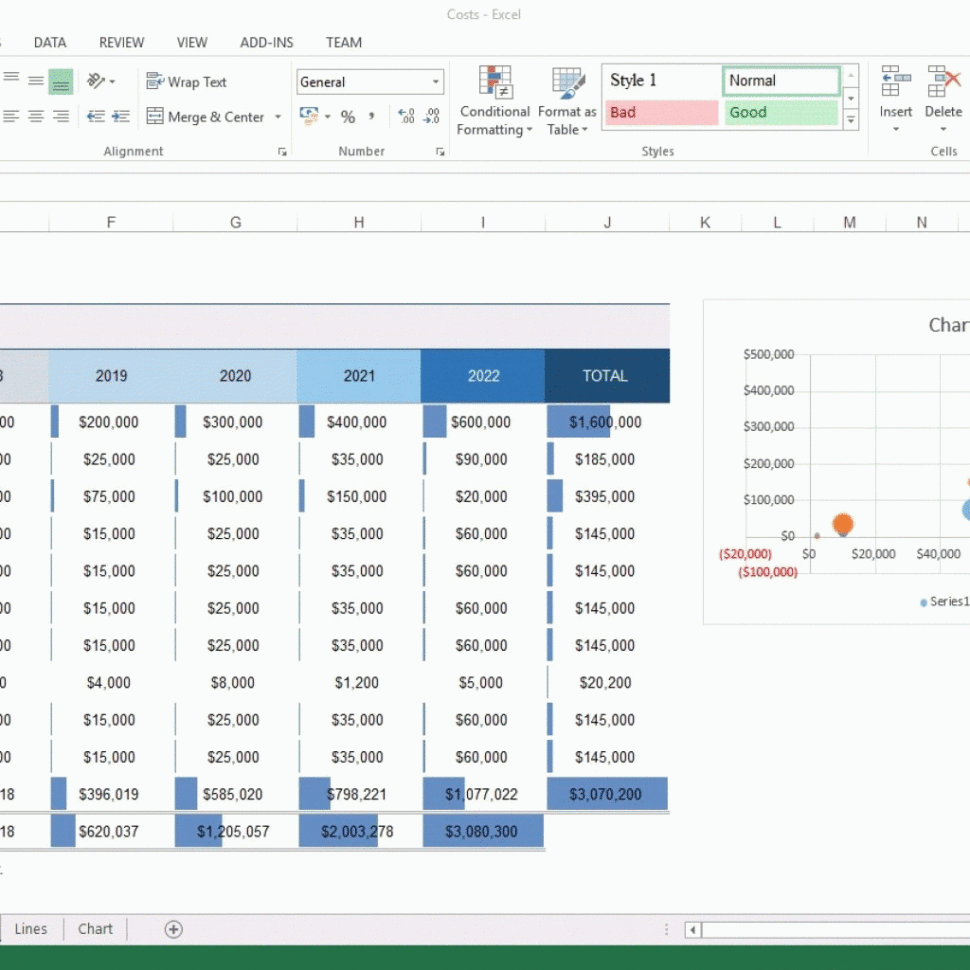The image size is (970, 970).
Task: Open the General number format dropdown
Action: [370, 82]
